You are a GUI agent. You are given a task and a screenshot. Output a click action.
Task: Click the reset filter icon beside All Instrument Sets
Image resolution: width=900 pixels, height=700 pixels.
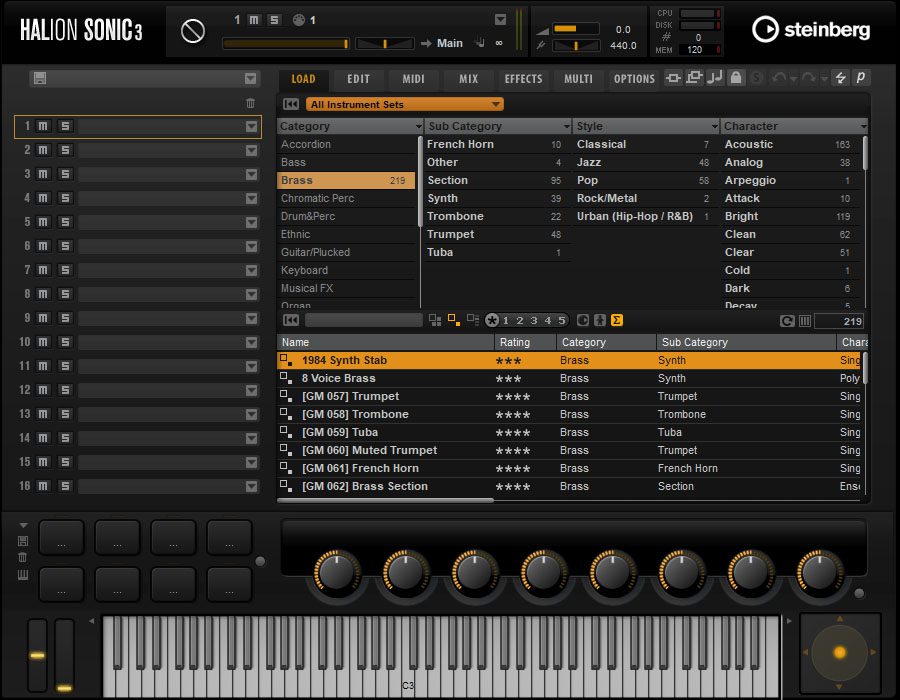click(x=291, y=104)
